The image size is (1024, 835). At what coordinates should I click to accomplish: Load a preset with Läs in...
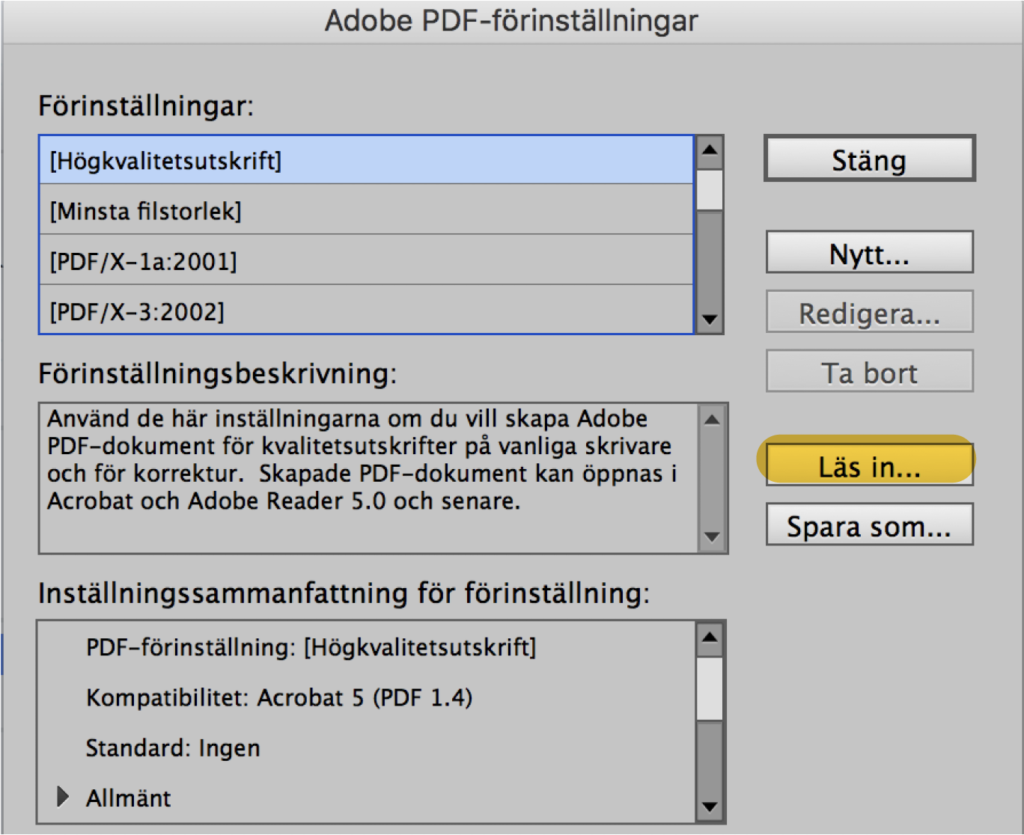(869, 464)
